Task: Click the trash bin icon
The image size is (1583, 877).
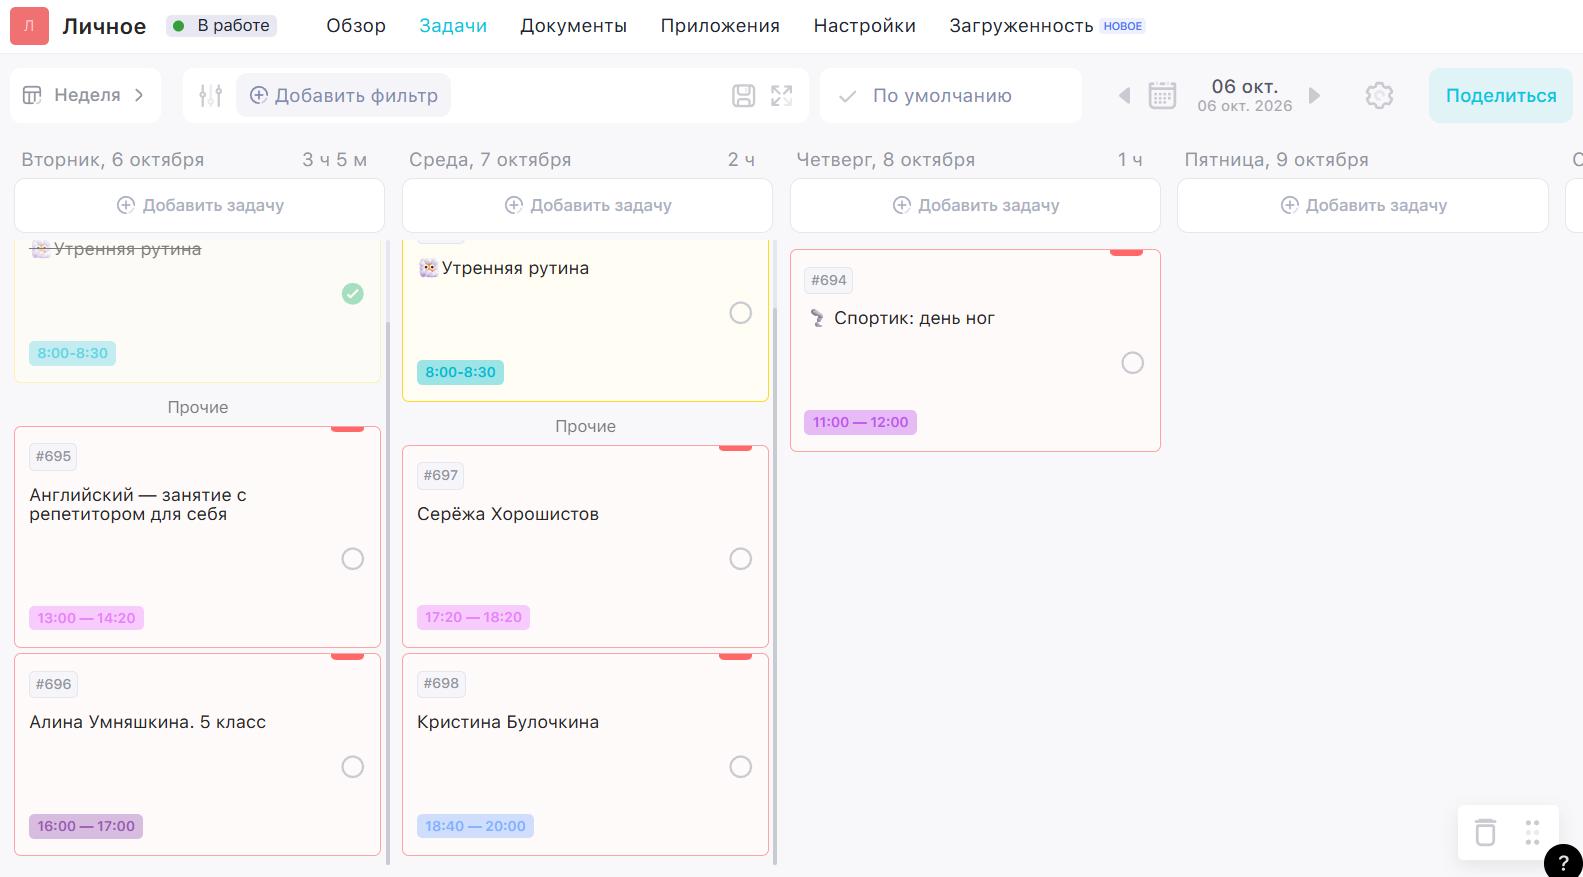Action: [1486, 832]
